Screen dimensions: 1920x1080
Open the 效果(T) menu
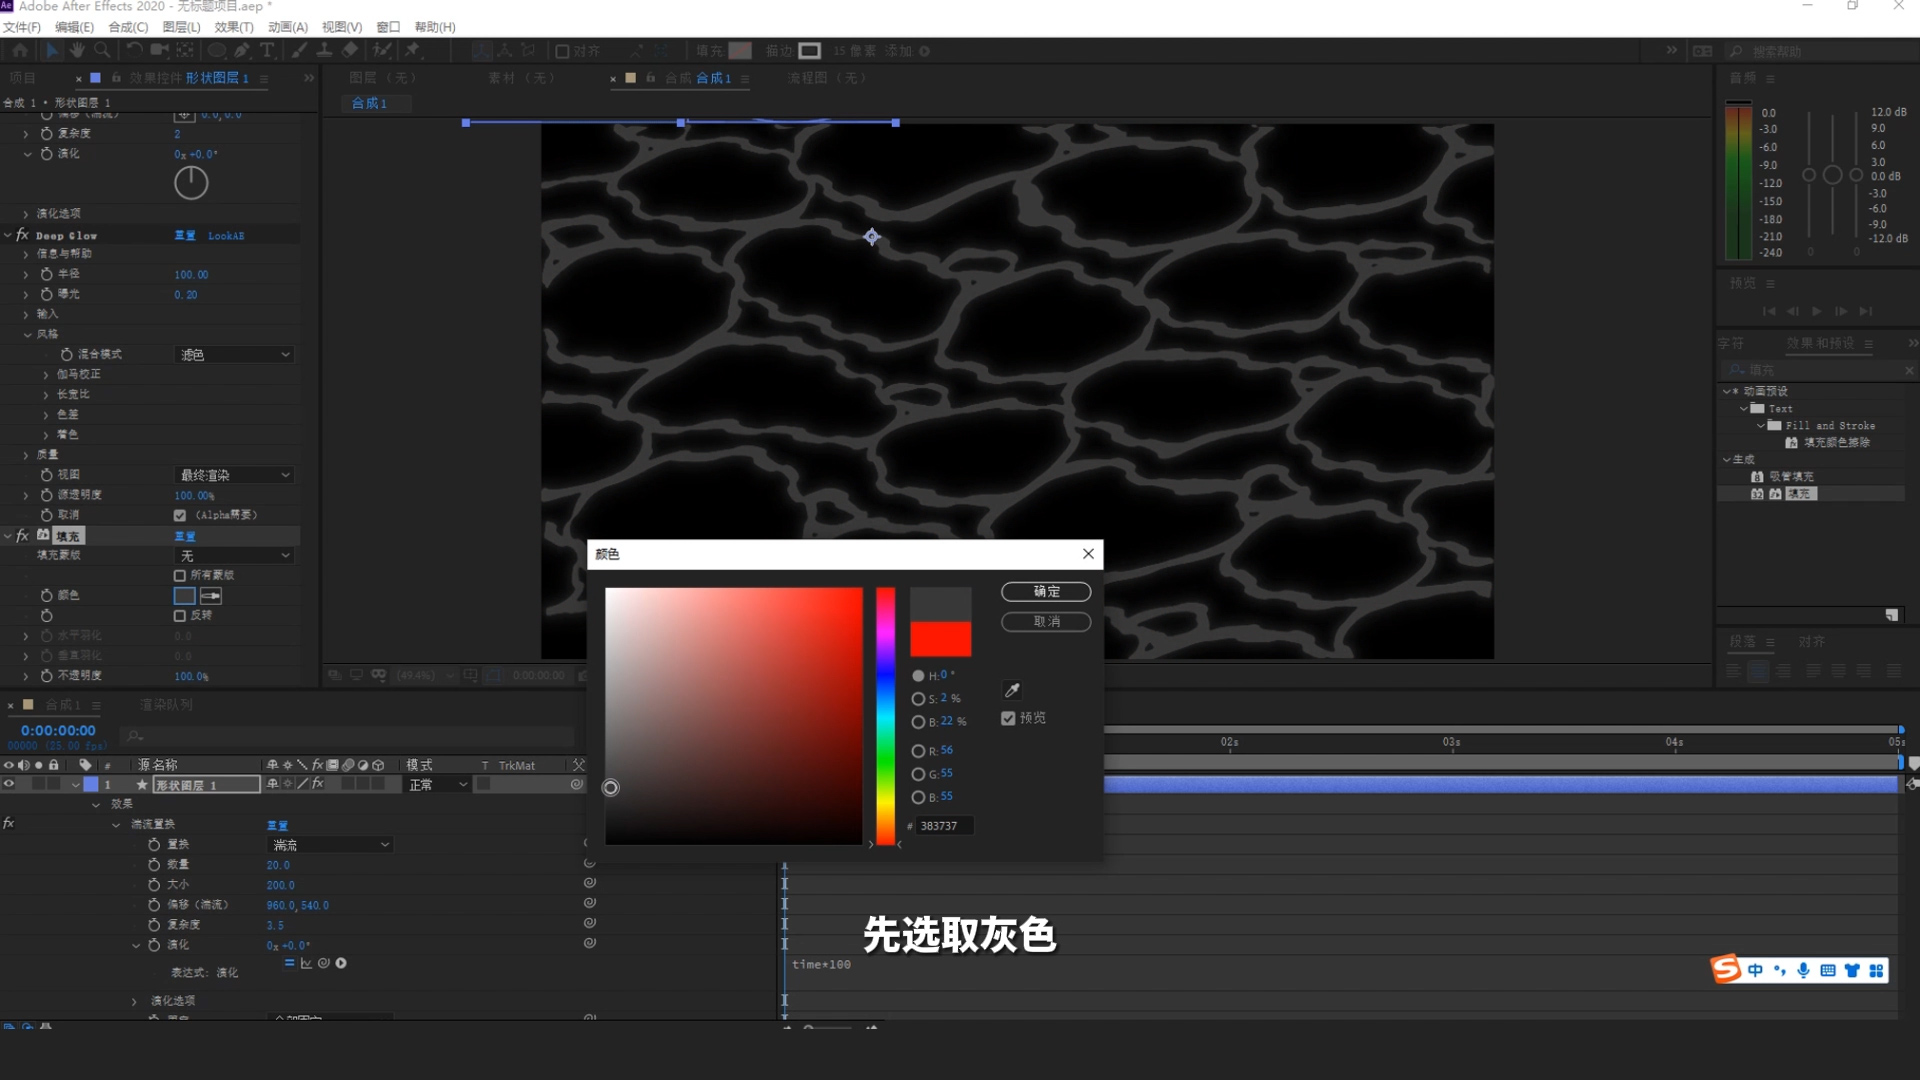click(x=234, y=27)
